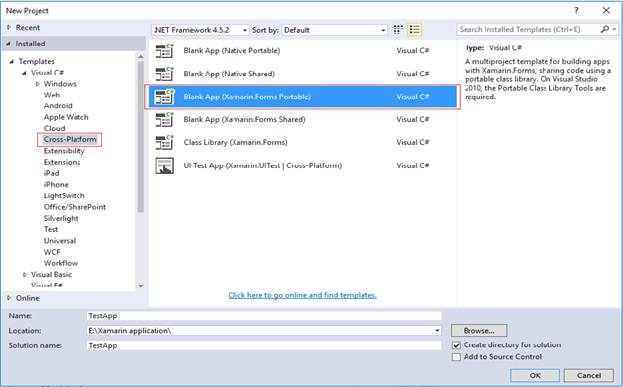This screenshot has width=623, height=387.
Task: Click the project Name input field
Action: [264, 316]
